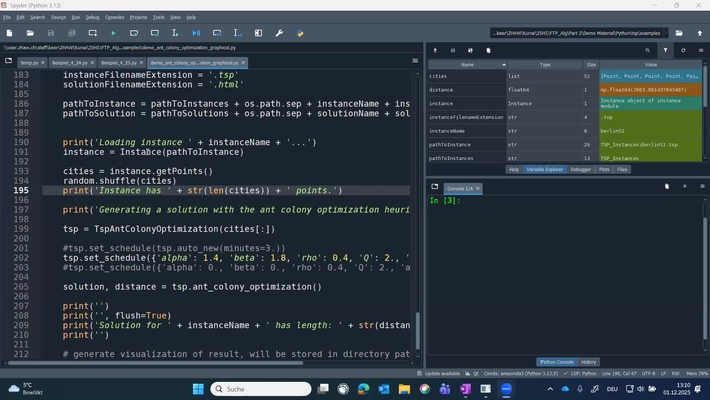Screen dimensions: 710x400
Task: Click the refresh variables icon
Action: coord(683,50)
